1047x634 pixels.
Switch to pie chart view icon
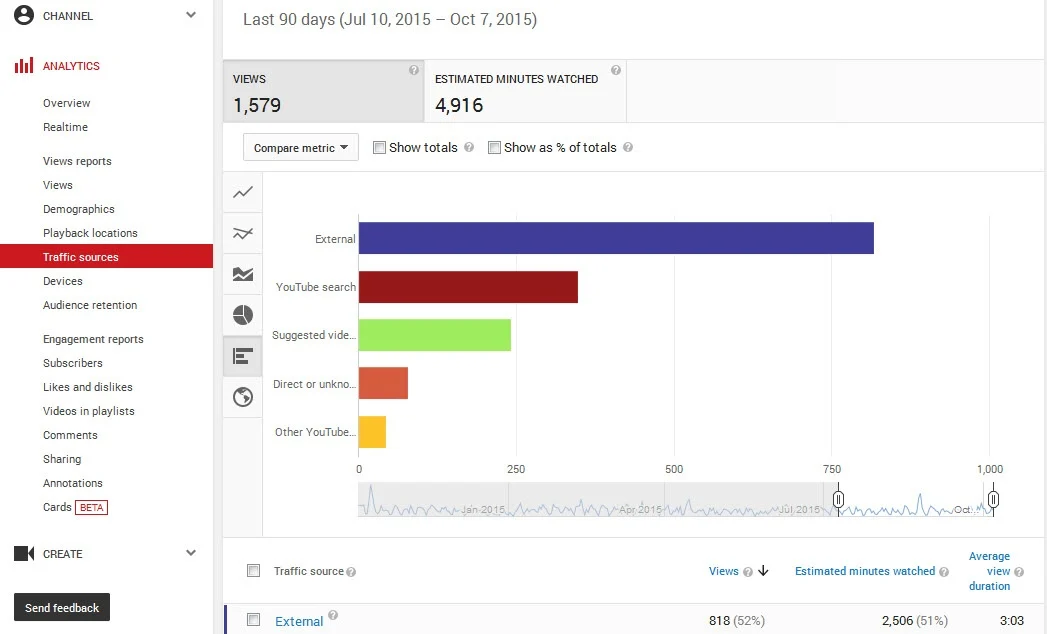pyautogui.click(x=243, y=315)
